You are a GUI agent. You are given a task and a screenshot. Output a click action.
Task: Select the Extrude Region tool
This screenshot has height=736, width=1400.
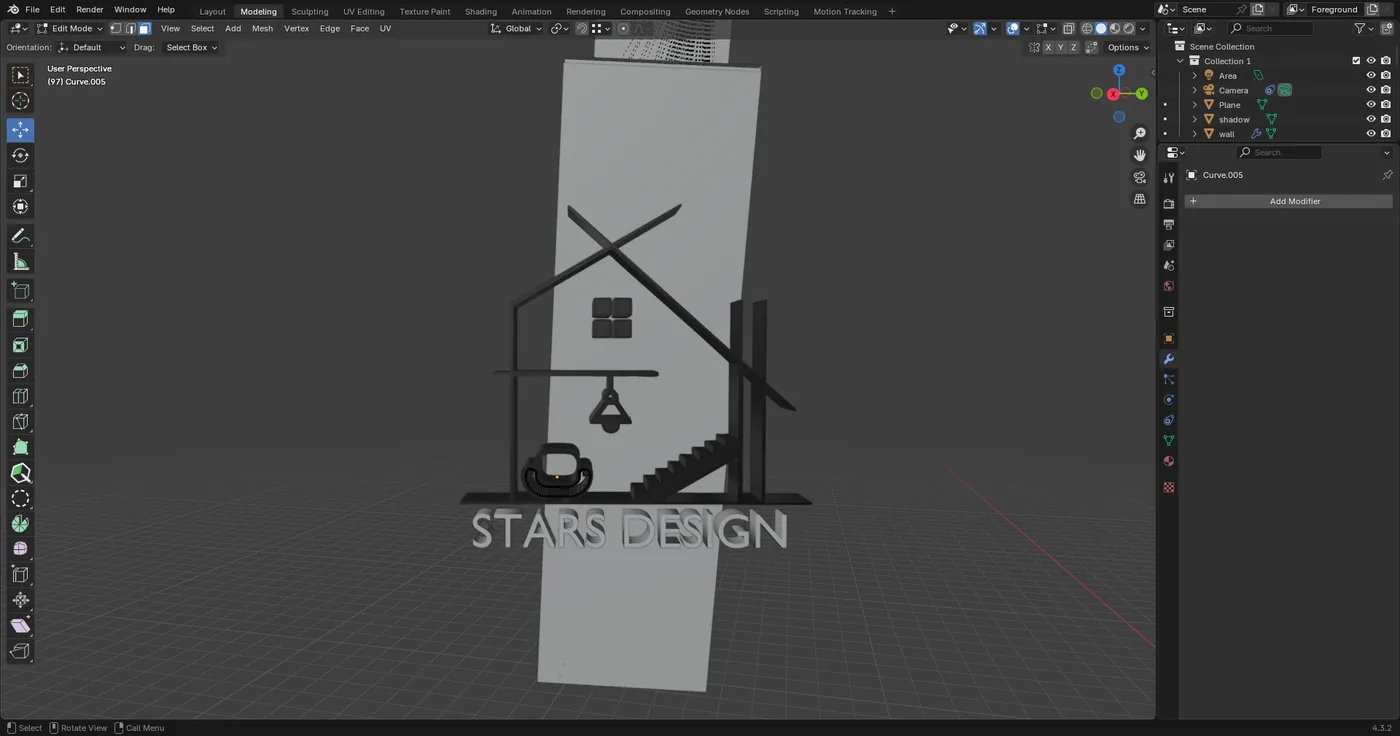coord(20,319)
